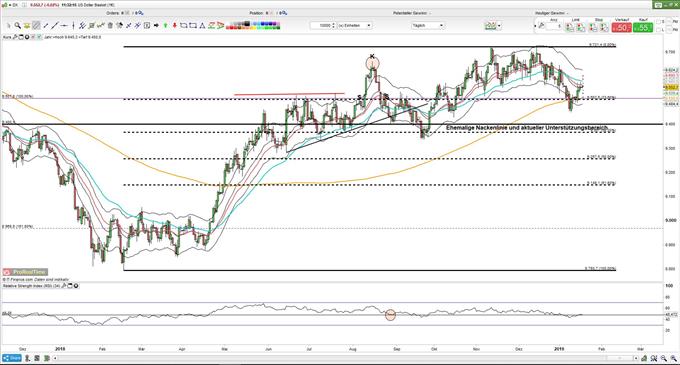The width and height of the screenshot is (680, 365).
Task: Pick the black color swatch in palette
Action: coord(247,23)
